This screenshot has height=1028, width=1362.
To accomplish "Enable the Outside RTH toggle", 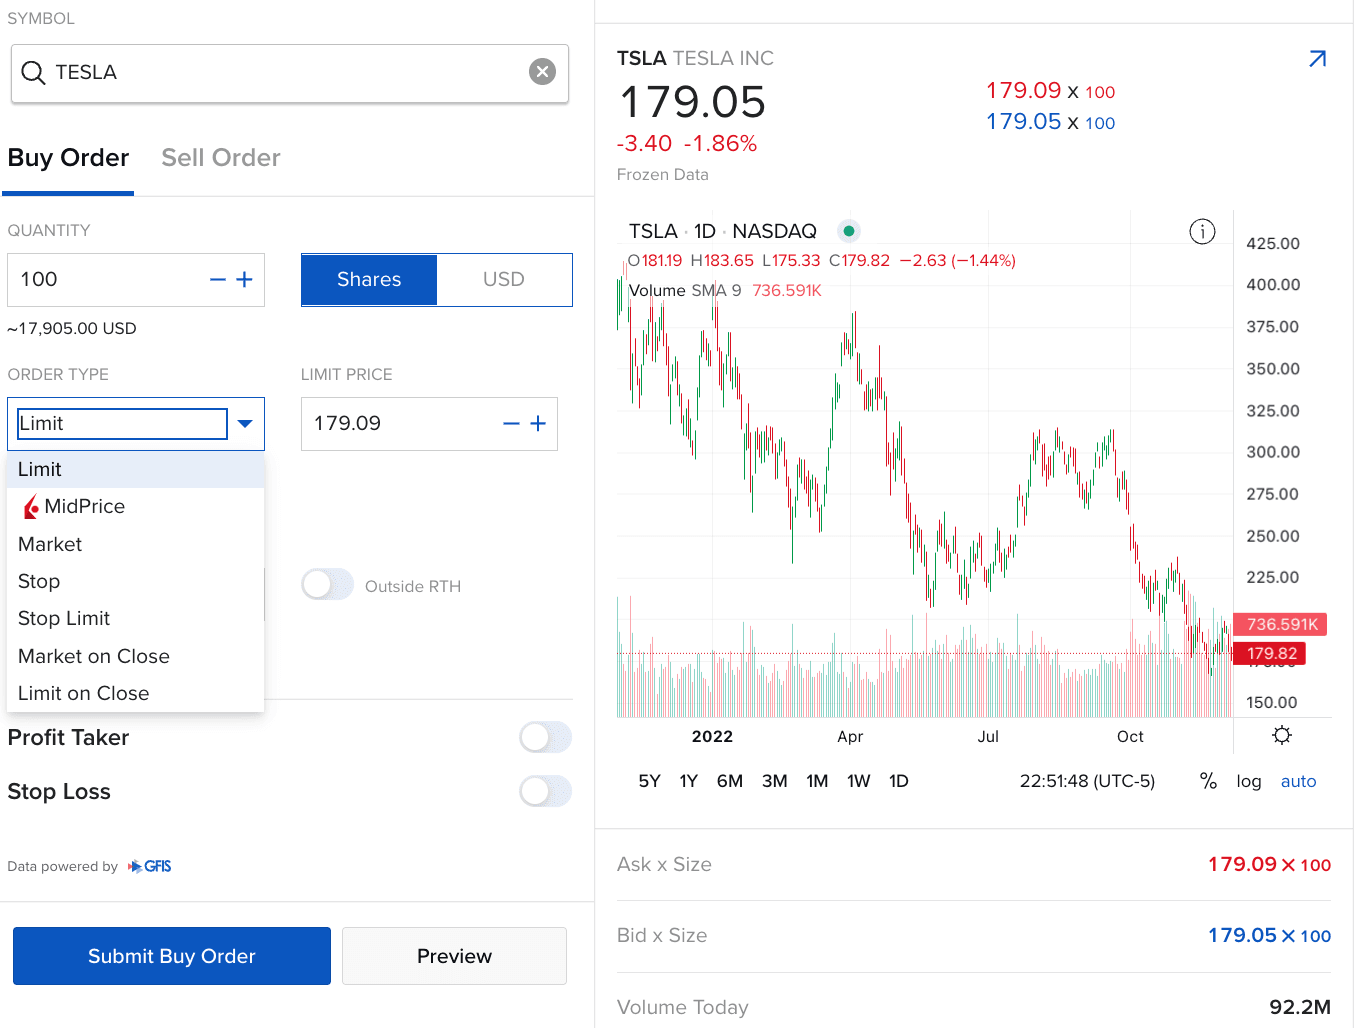I will (328, 585).
